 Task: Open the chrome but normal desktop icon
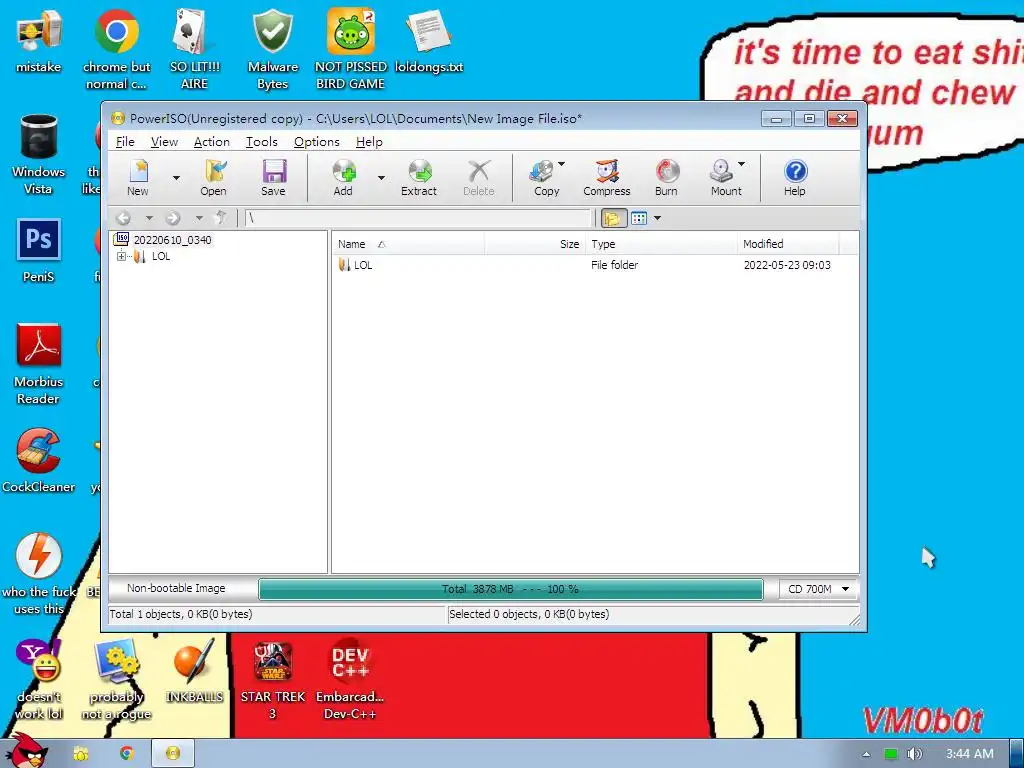[116, 50]
